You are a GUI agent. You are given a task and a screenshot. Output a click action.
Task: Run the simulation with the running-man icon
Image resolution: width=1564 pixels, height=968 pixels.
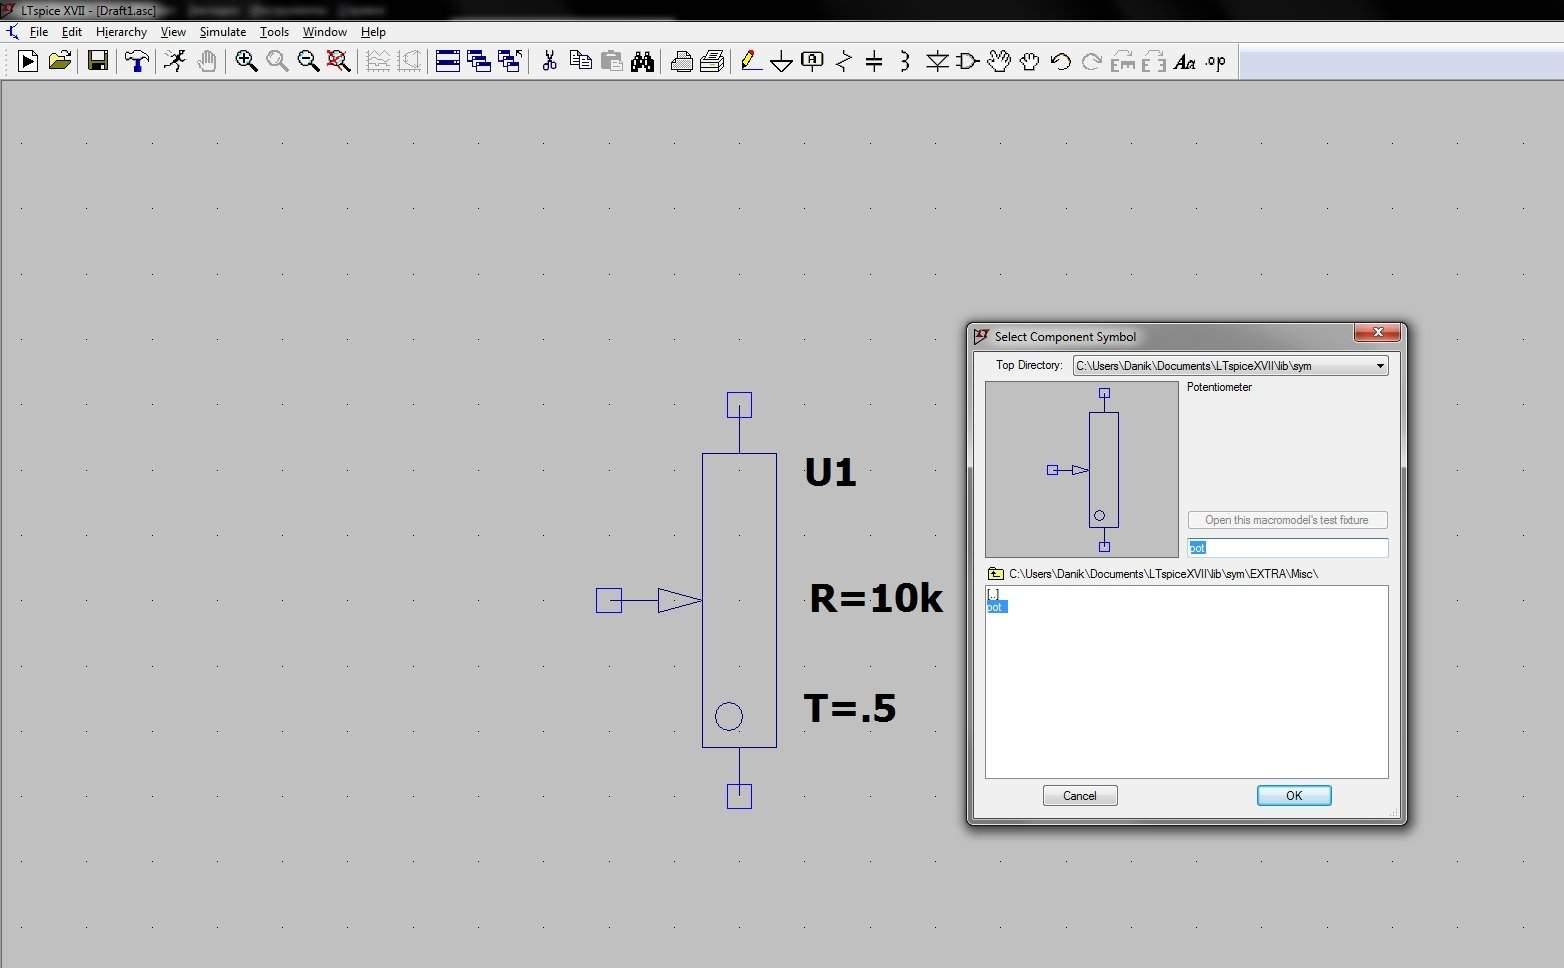175,62
